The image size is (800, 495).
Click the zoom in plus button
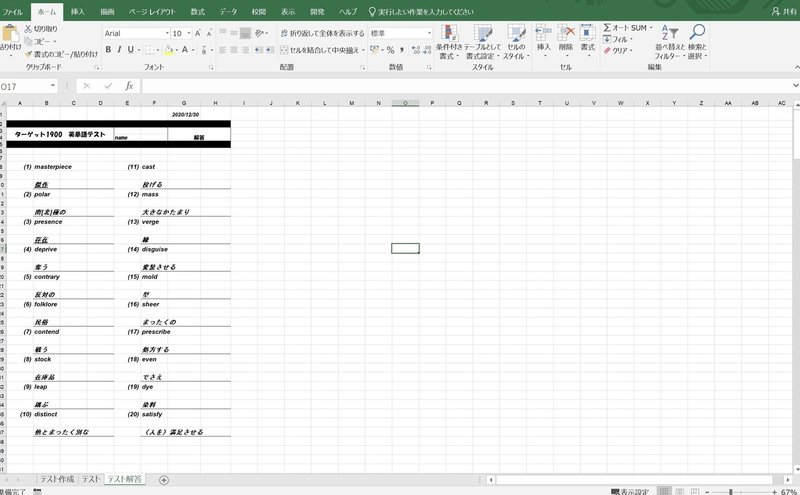pos(774,492)
